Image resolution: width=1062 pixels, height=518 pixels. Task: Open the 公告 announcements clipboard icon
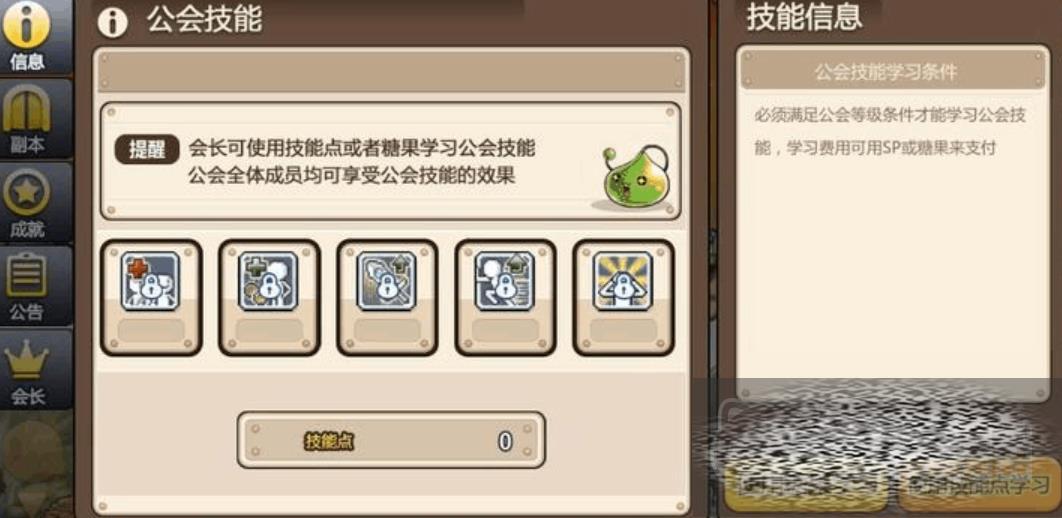28,285
